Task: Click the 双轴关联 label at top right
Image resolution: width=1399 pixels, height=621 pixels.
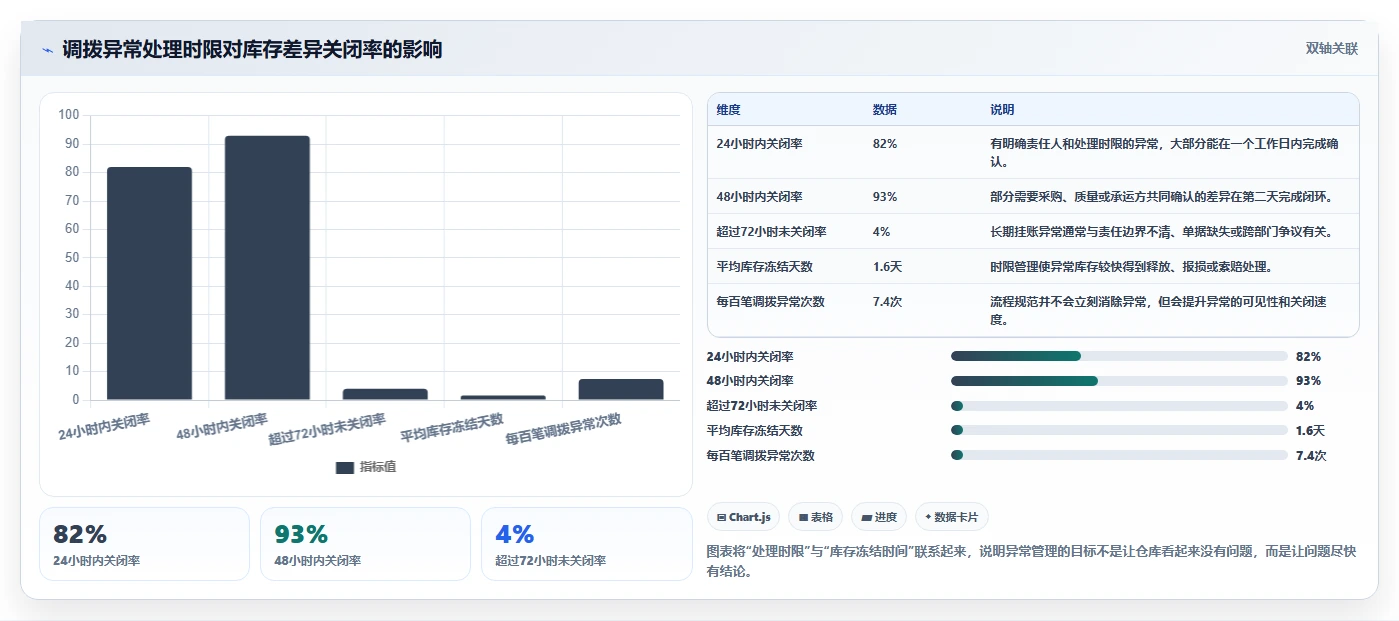Action: pyautogui.click(x=1331, y=49)
